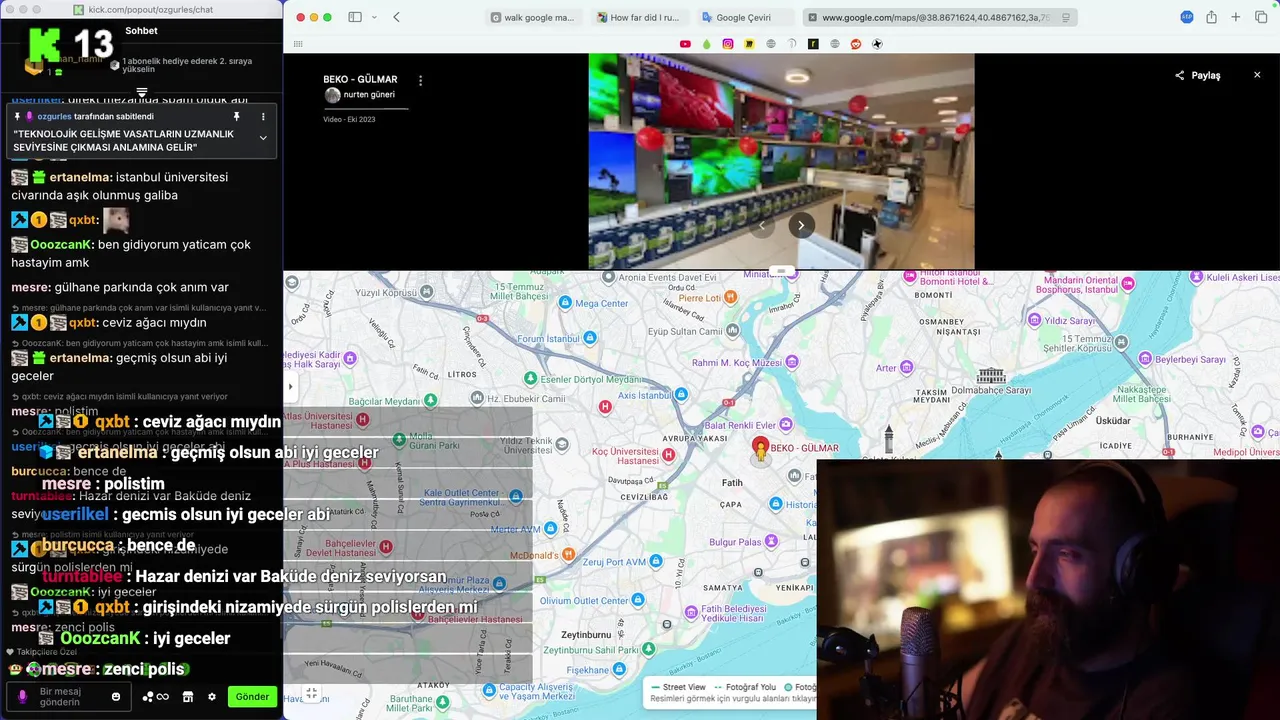Open the three-dot menu next to BEKO - GÜLMAR

click(420, 80)
